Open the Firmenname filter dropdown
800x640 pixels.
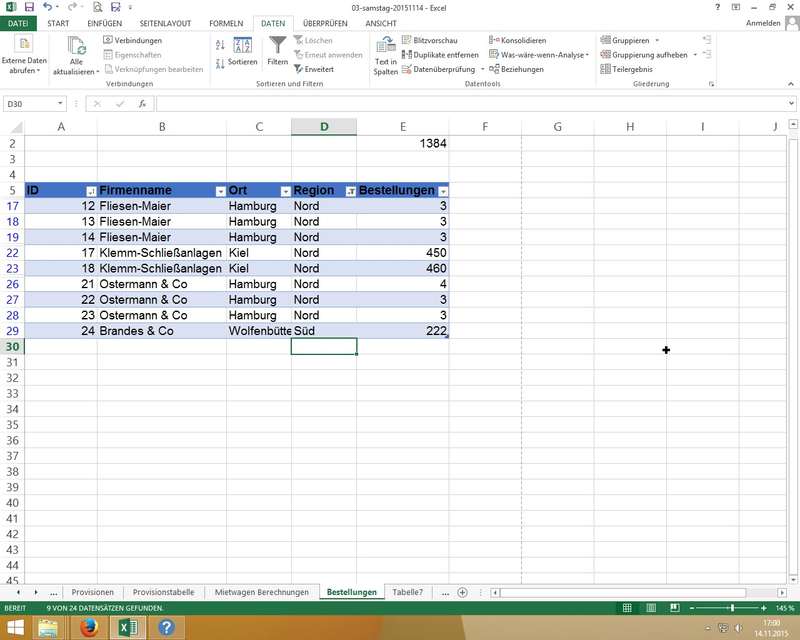(220, 191)
